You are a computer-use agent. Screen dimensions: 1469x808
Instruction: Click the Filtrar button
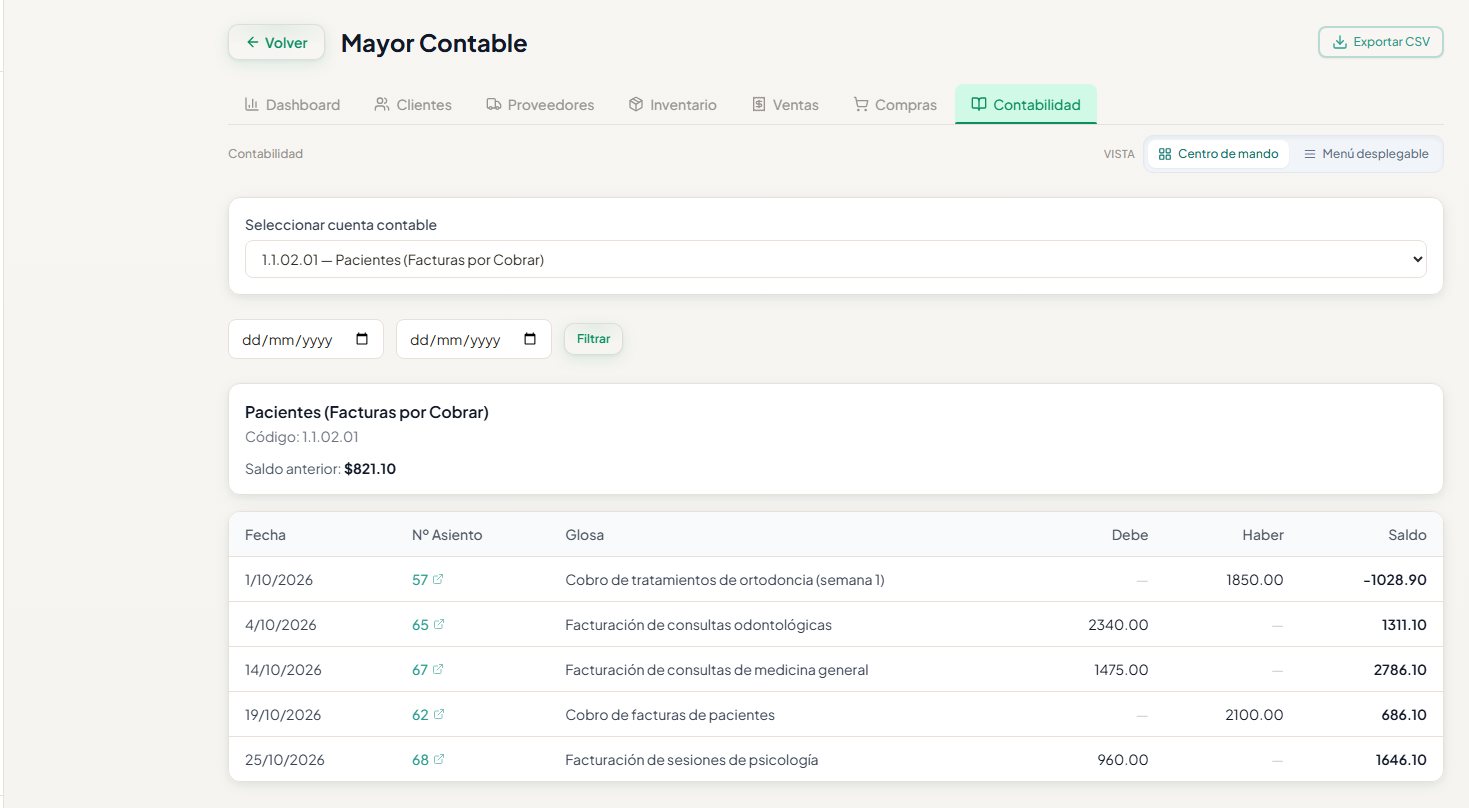pyautogui.click(x=593, y=339)
